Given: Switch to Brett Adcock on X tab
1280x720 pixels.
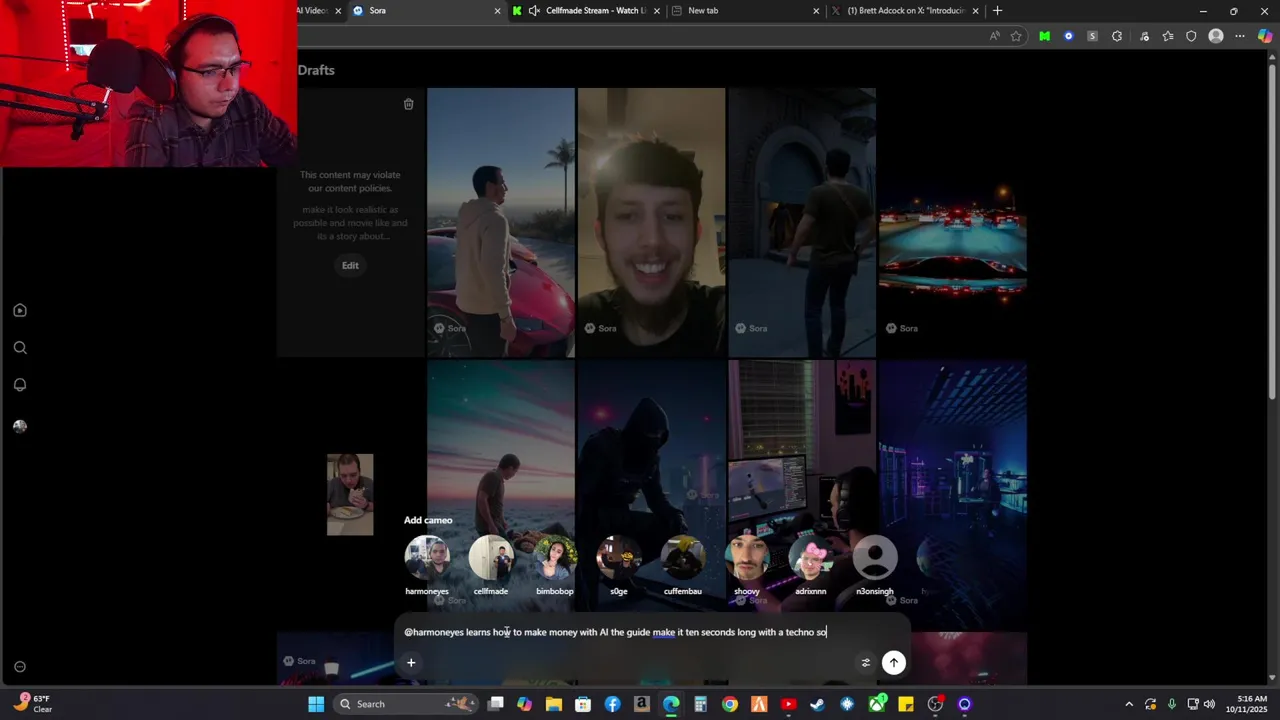Looking at the screenshot, I should 906,11.
